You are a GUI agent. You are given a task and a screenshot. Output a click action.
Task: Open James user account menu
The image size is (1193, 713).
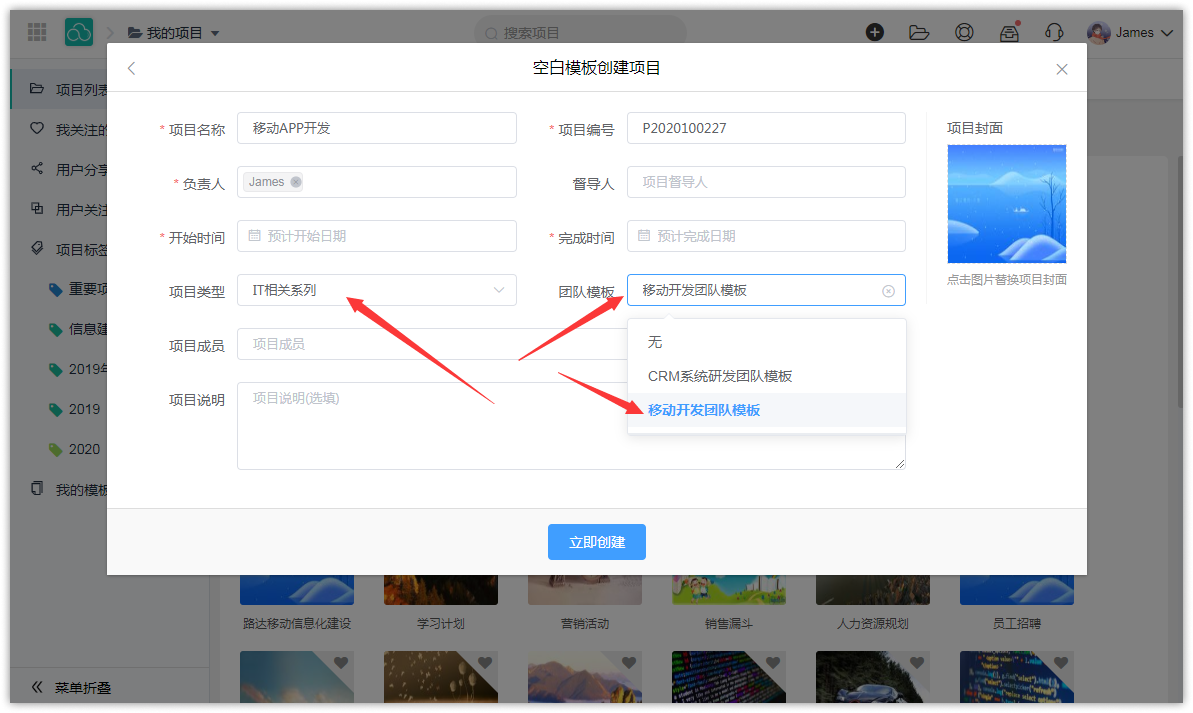click(x=1120, y=33)
